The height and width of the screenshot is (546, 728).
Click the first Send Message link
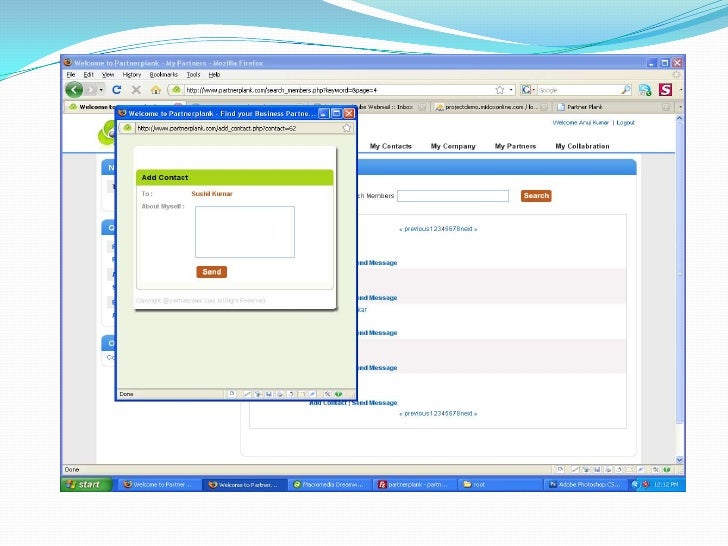(x=377, y=263)
